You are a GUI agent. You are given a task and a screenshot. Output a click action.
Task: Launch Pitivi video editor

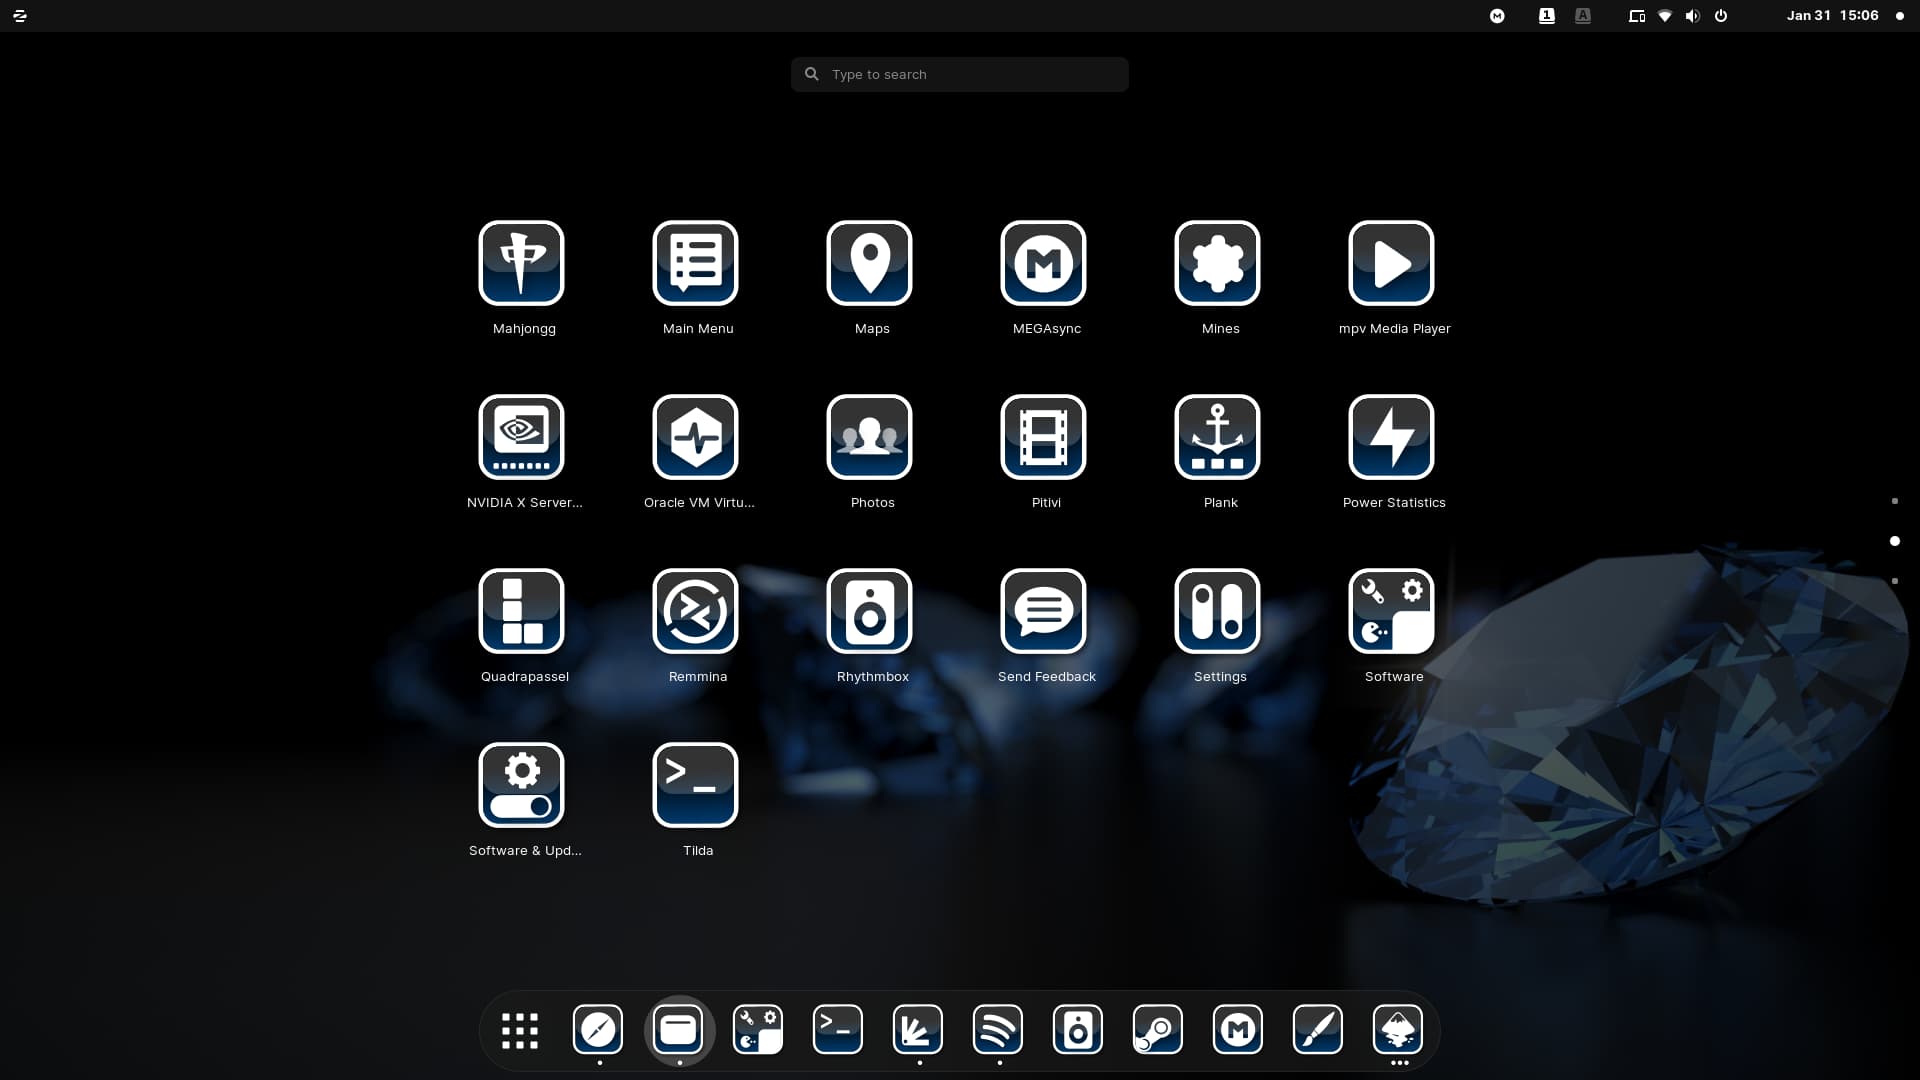(x=1044, y=437)
